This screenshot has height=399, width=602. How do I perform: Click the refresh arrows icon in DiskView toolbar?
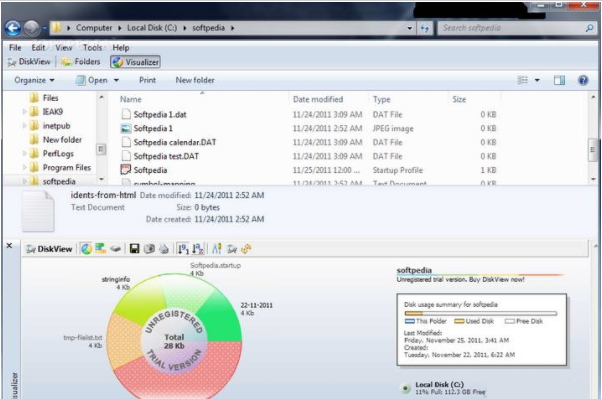pyautogui.click(x=246, y=249)
